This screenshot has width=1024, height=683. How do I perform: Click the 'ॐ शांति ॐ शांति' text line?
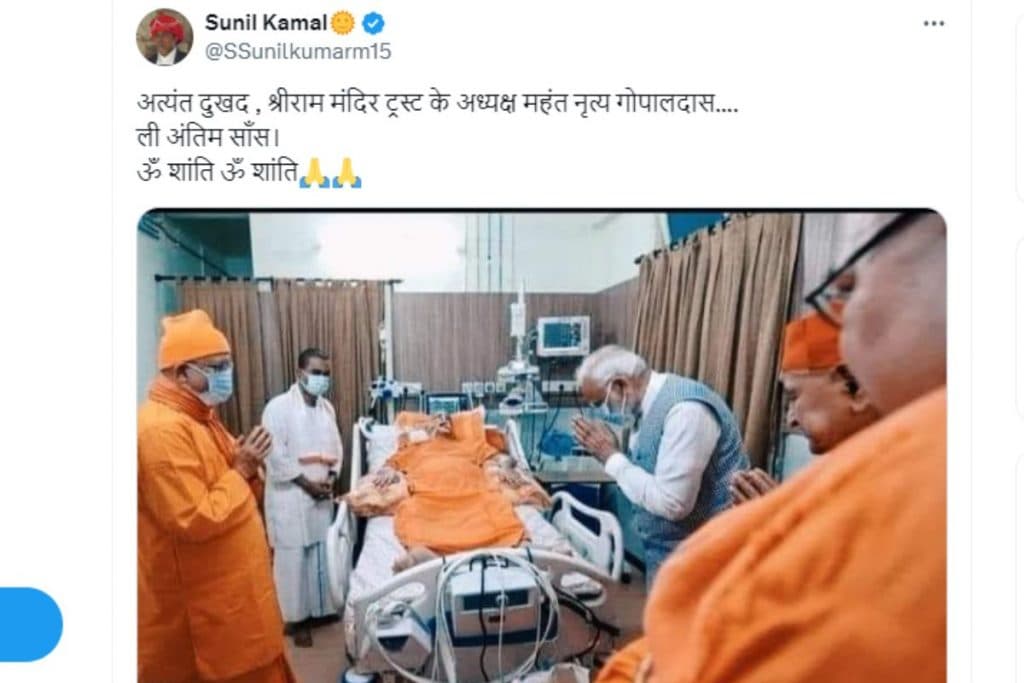(217, 173)
